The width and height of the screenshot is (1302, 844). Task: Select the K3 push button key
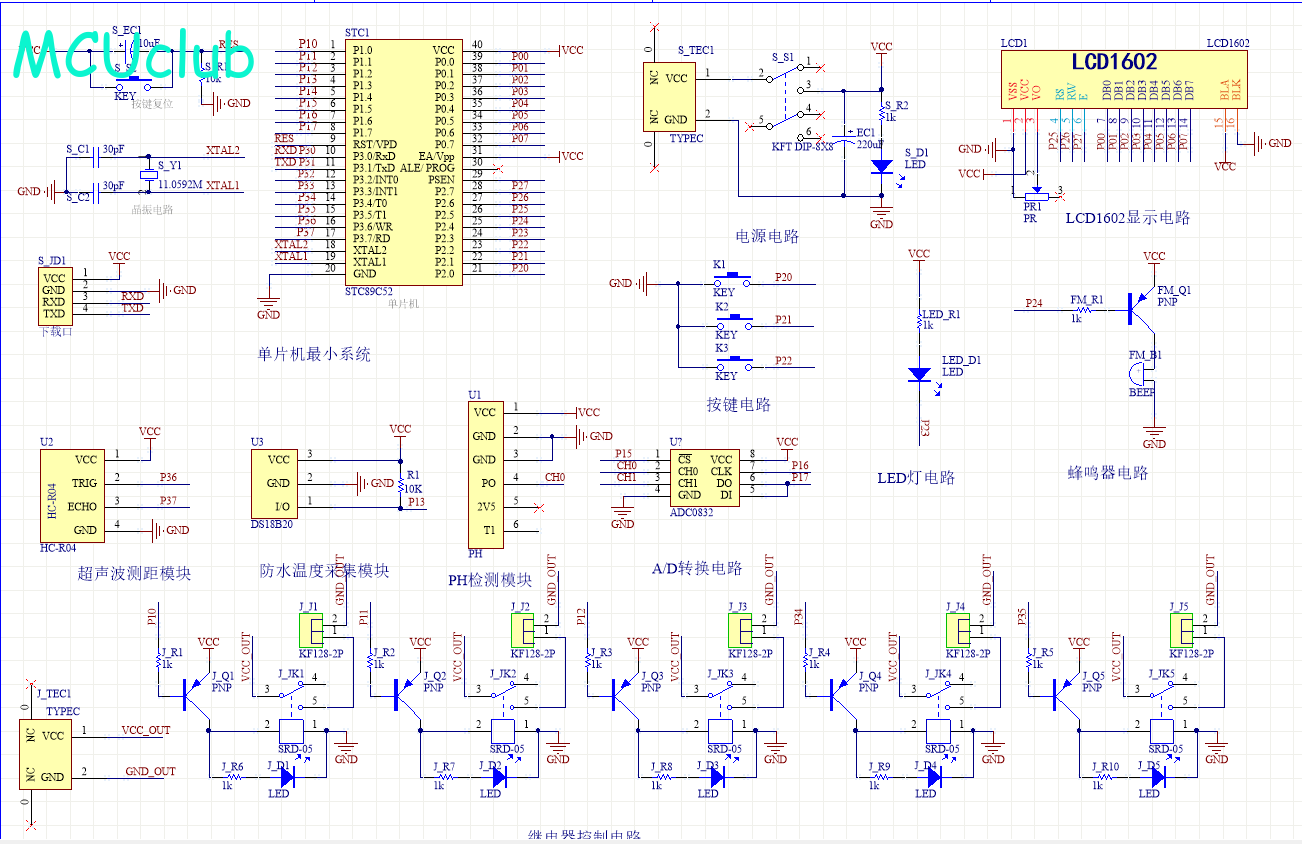739,361
